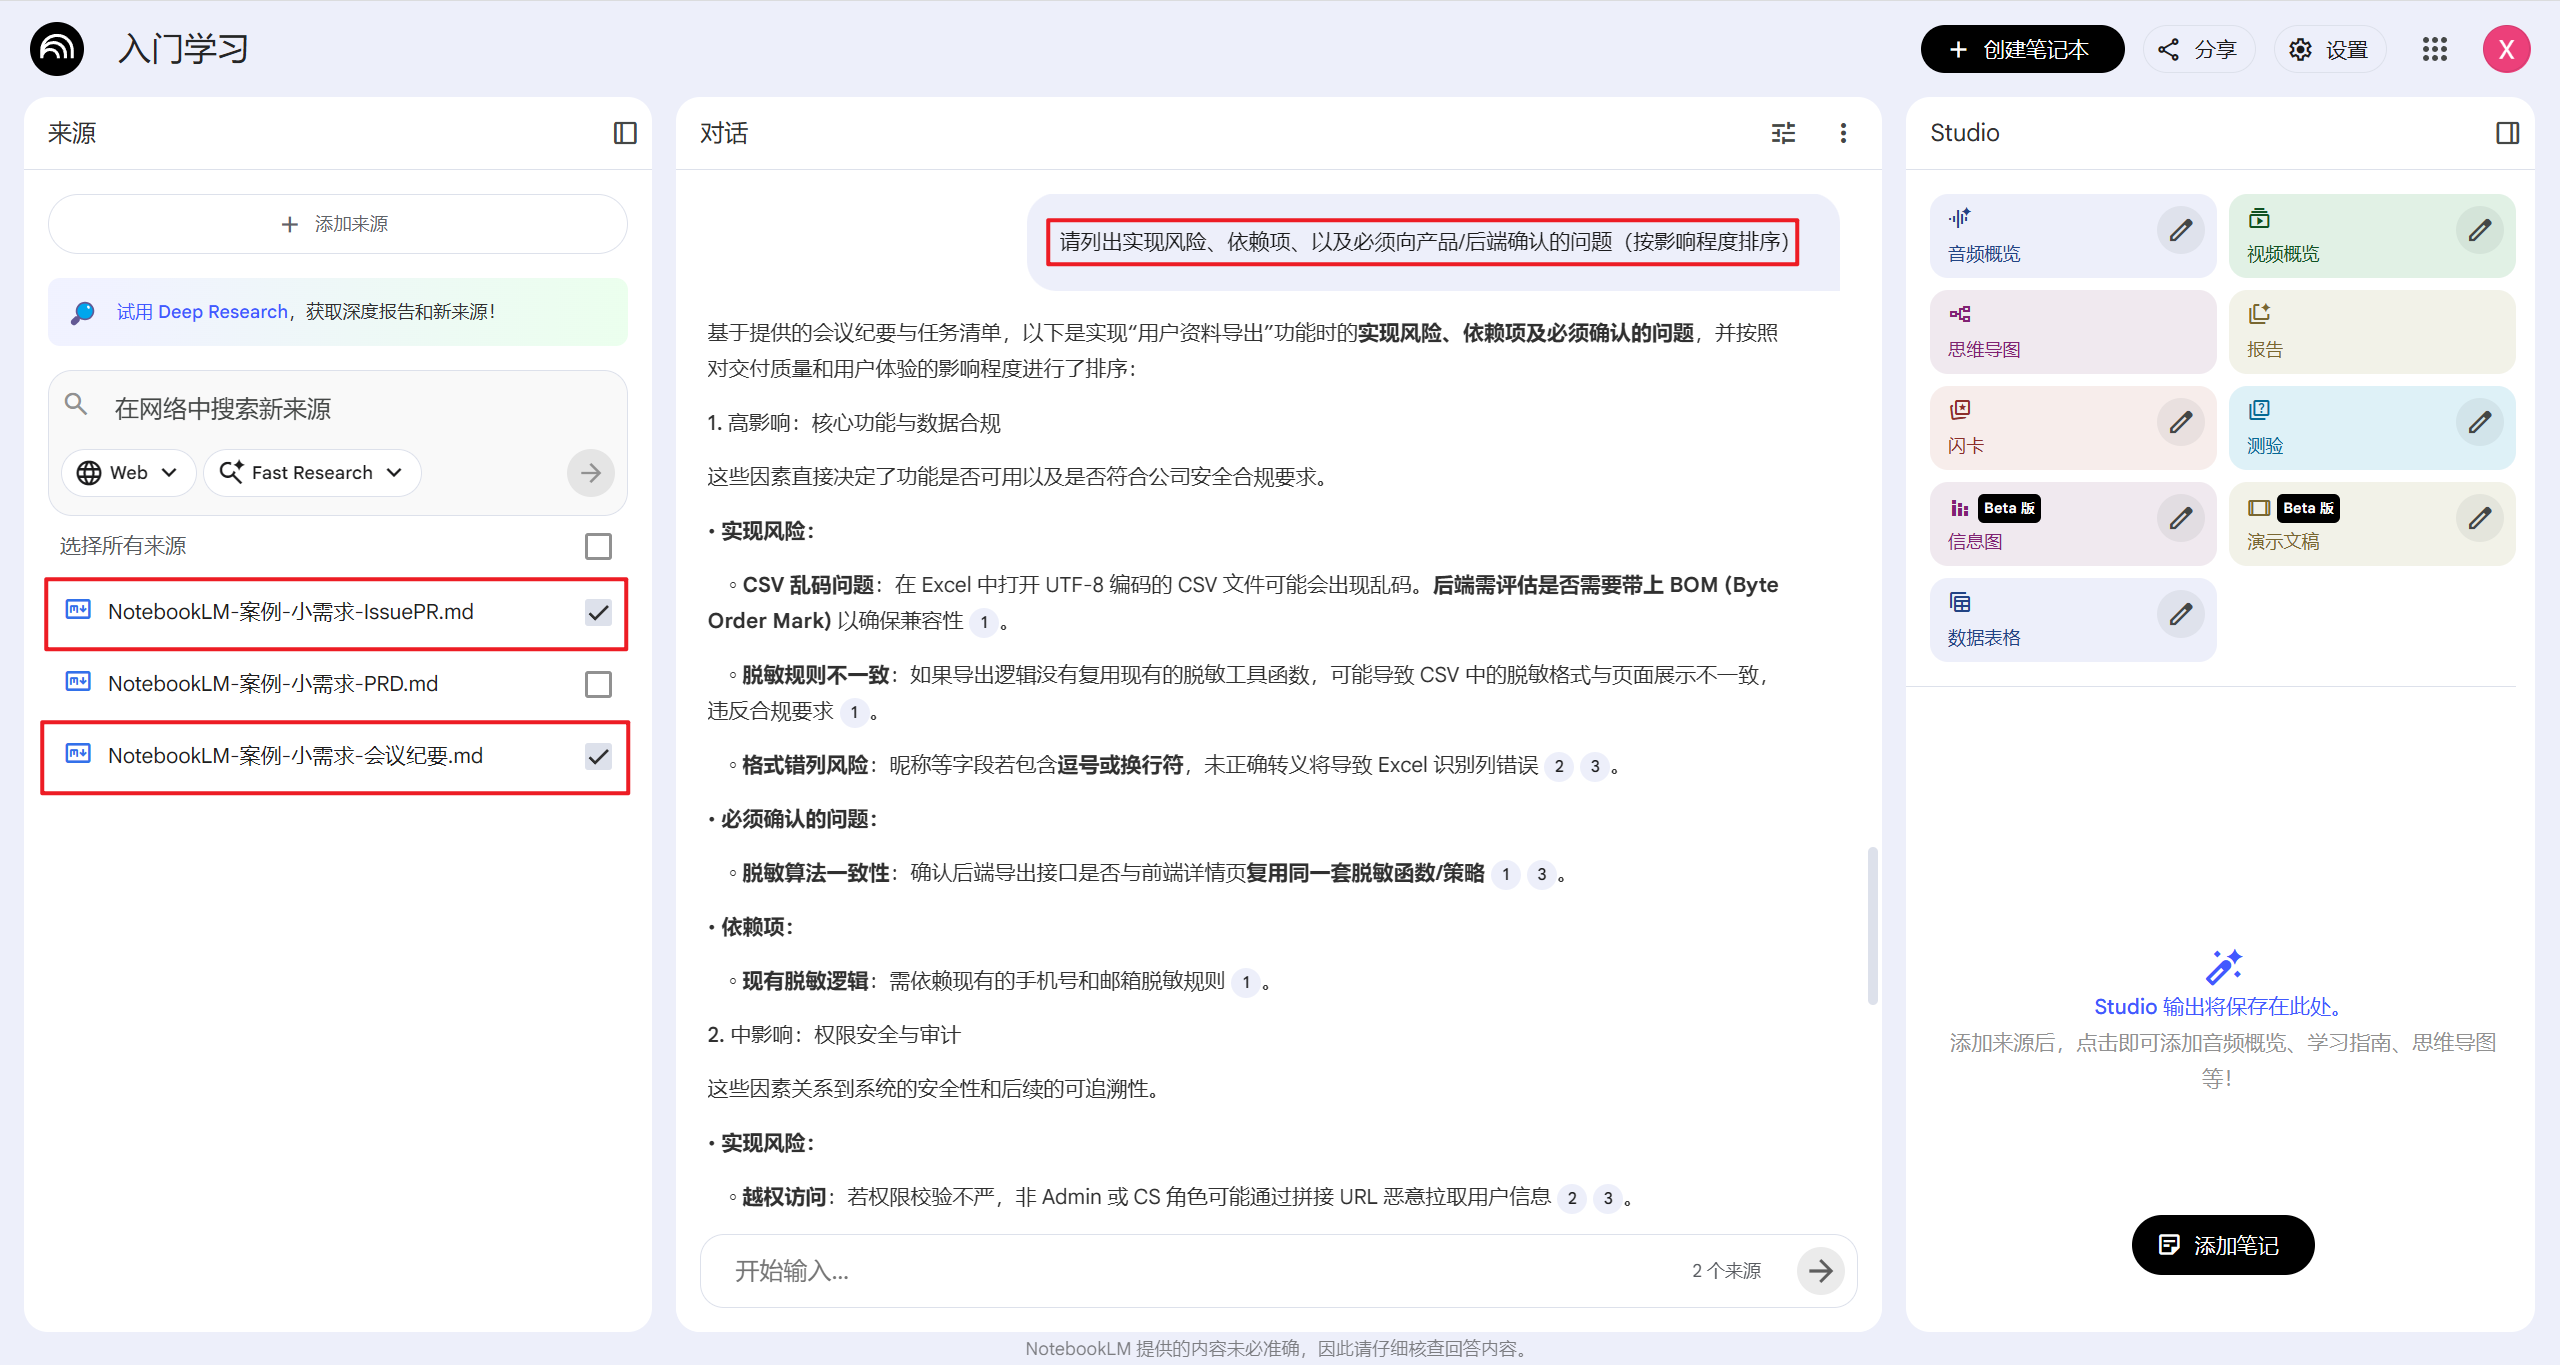
Task: Uncheck NotebookLM-案例-小需求-IssuePR.md source
Action: (598, 612)
